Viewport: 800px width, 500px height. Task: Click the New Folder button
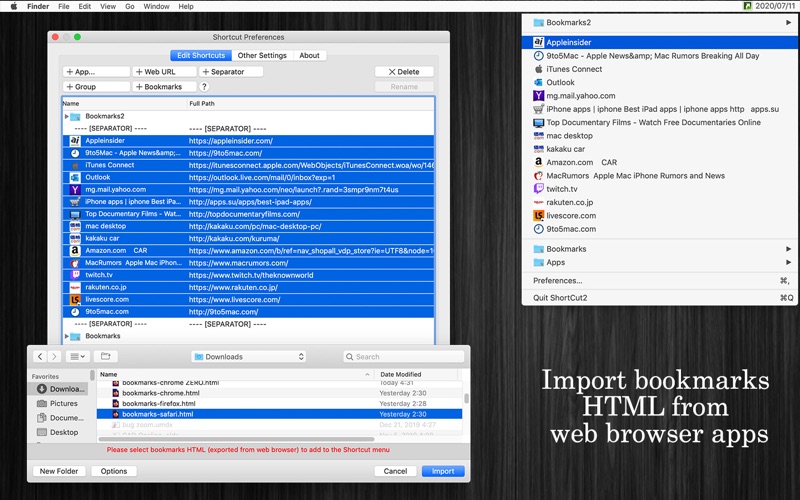point(59,471)
